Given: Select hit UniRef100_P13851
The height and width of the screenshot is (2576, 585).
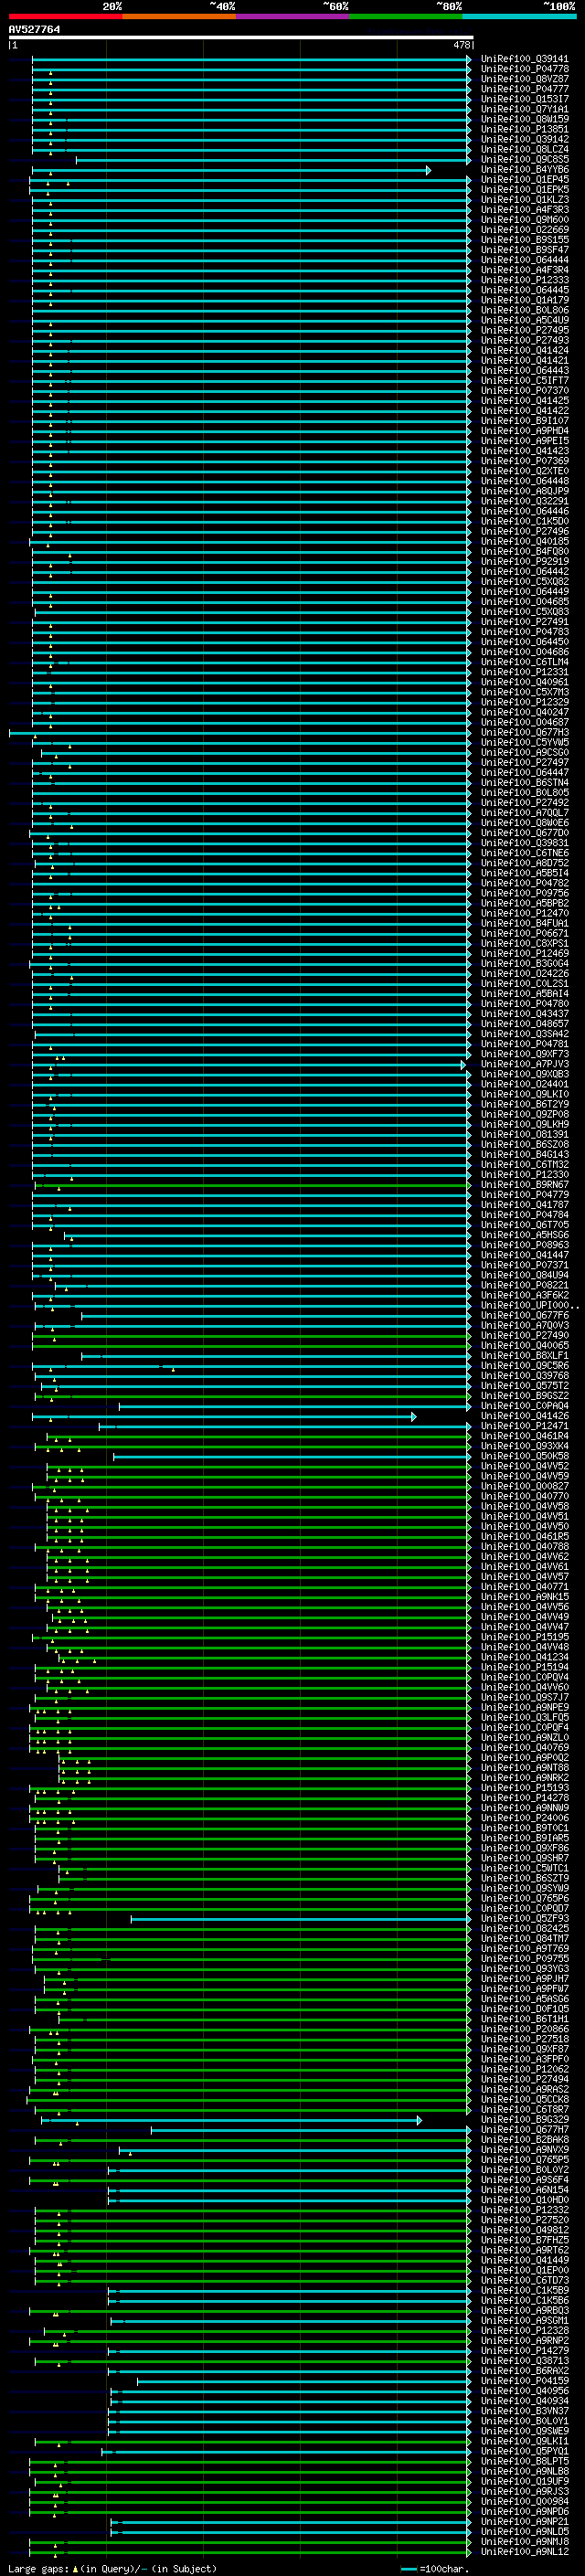Looking at the screenshot, I should coord(525,129).
